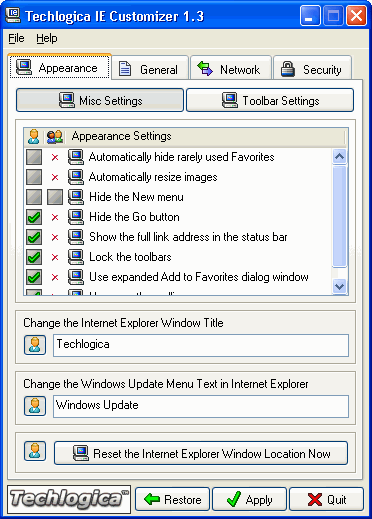Open the File menu

click(x=16, y=38)
